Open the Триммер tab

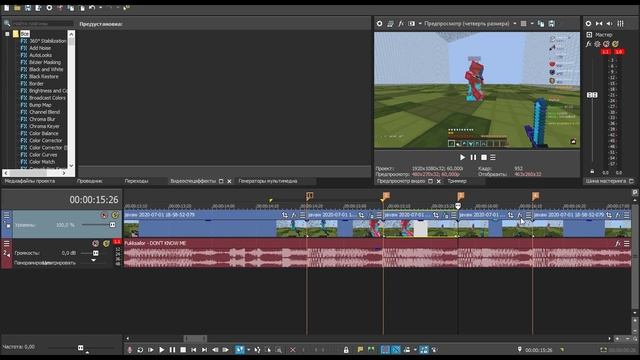(457, 181)
